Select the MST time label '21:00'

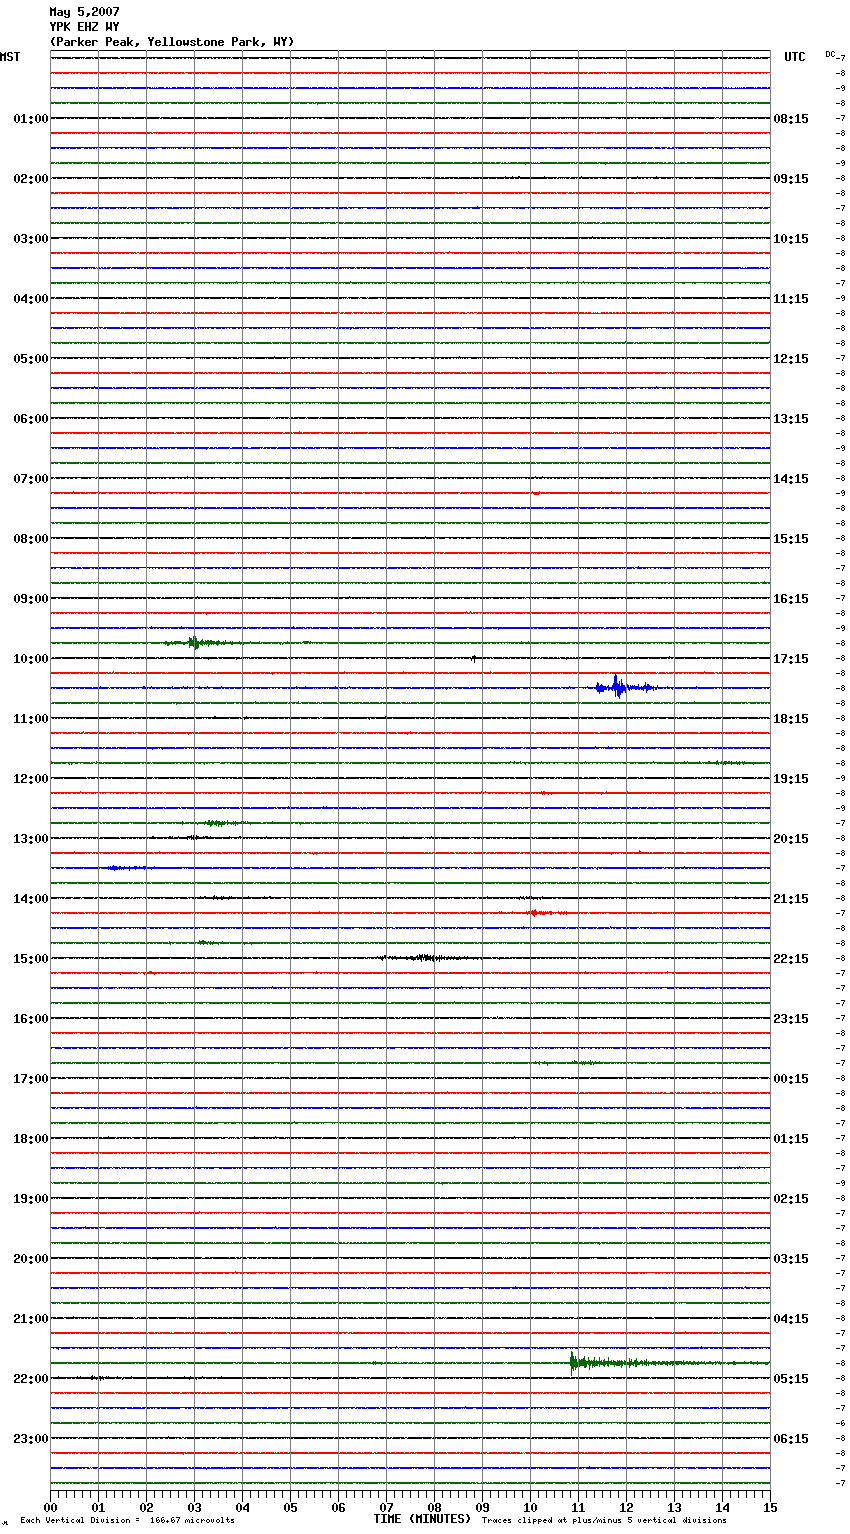(30, 1319)
